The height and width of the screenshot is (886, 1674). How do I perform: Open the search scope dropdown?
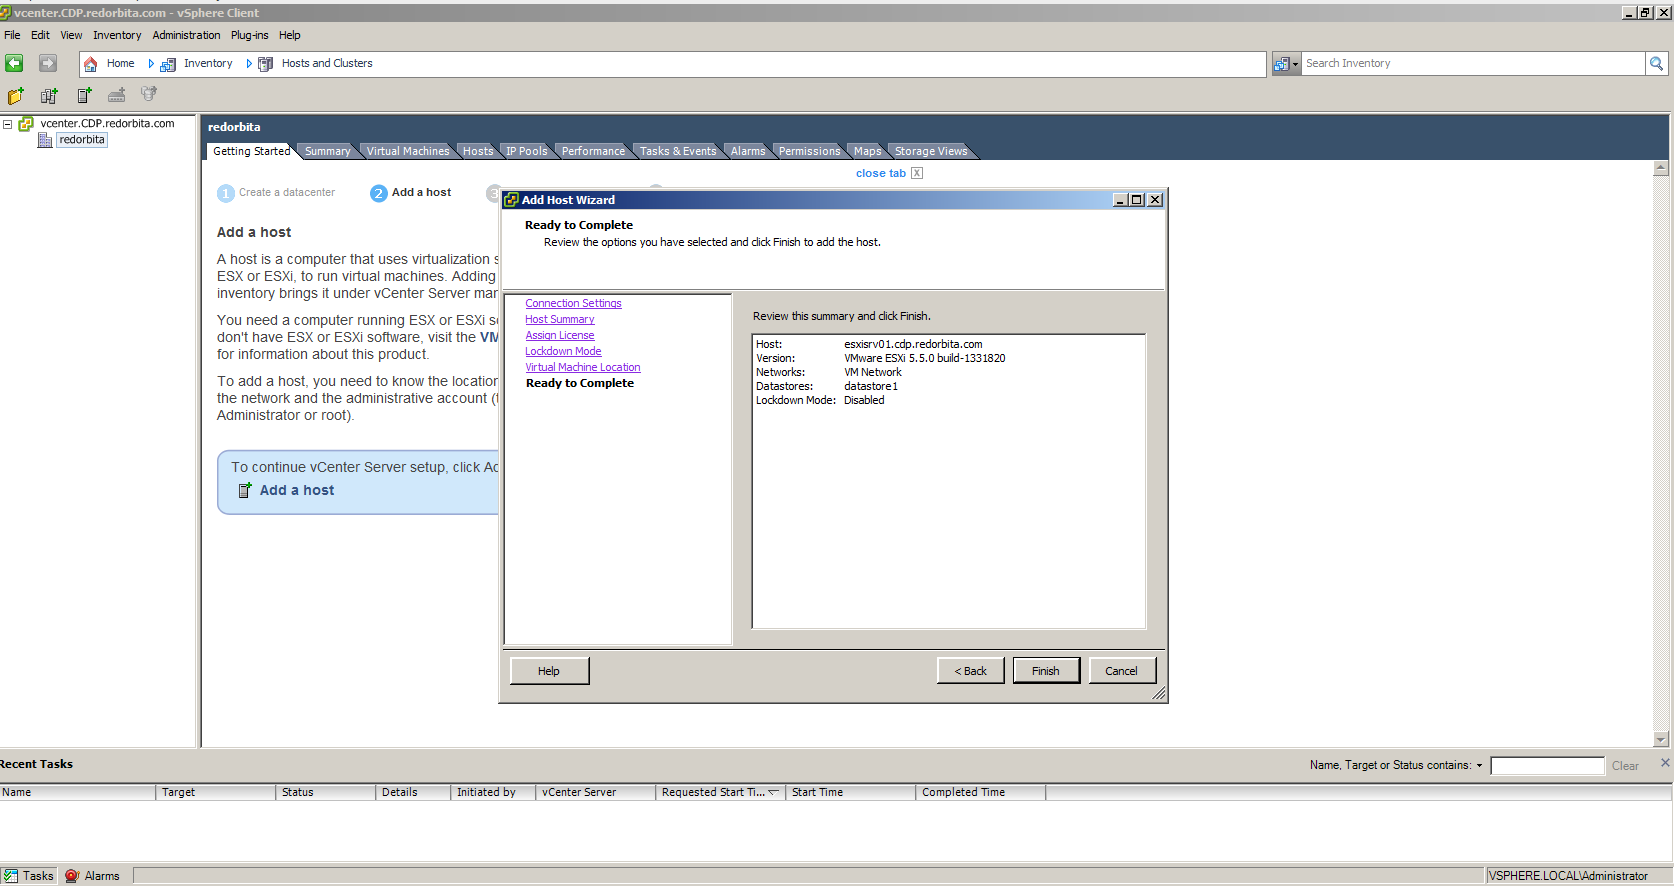coord(1286,64)
